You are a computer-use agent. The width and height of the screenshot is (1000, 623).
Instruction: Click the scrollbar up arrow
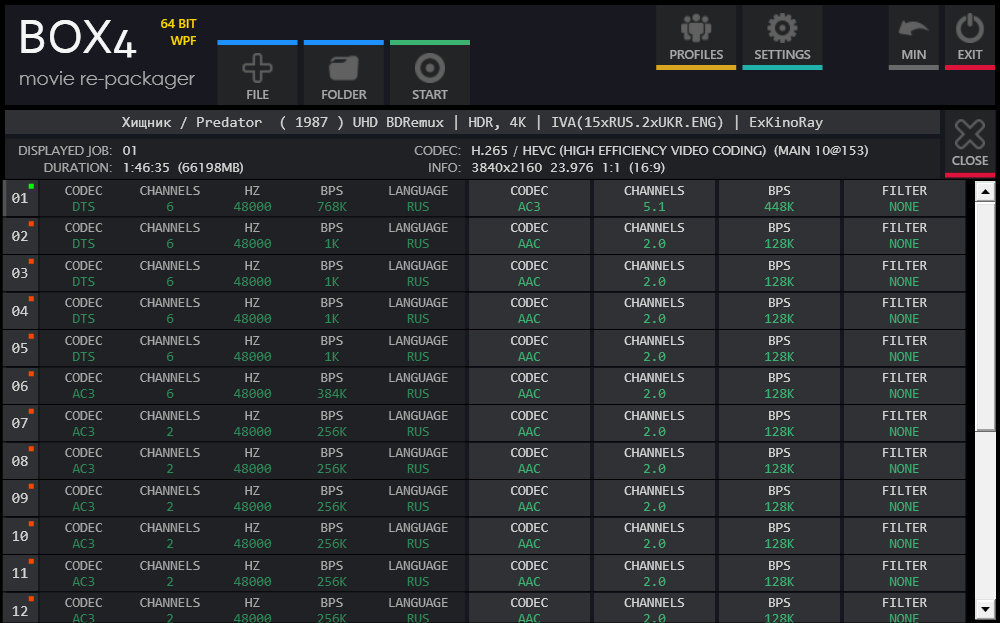coord(985,191)
